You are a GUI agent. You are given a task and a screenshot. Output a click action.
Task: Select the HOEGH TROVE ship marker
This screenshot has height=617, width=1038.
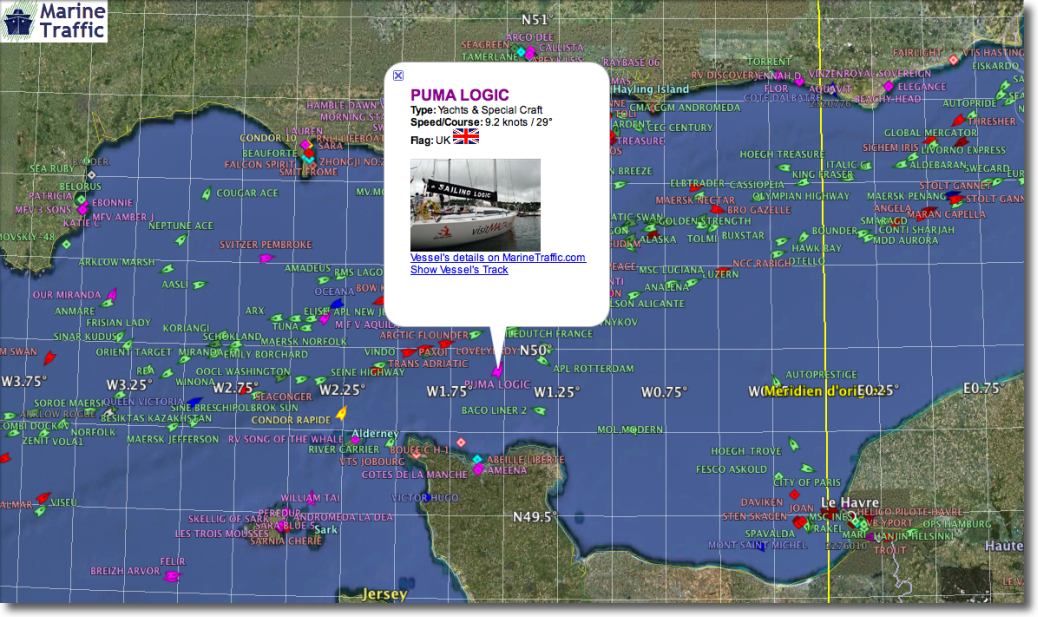pyautogui.click(x=794, y=444)
